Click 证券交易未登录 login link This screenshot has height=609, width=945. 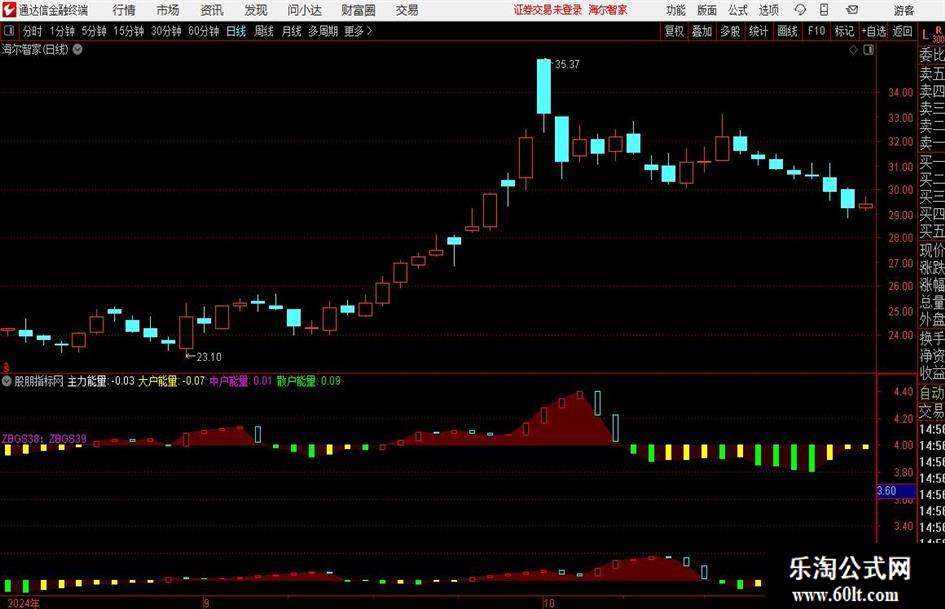[x=548, y=10]
